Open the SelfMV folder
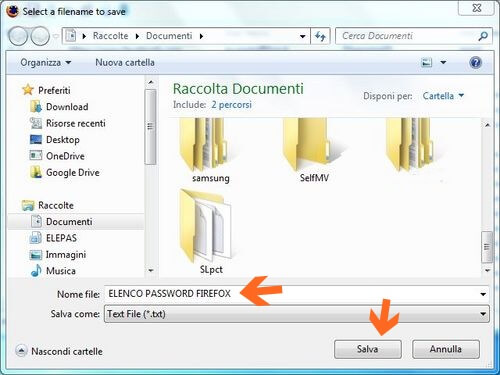The height and width of the screenshot is (375, 500). [314, 150]
